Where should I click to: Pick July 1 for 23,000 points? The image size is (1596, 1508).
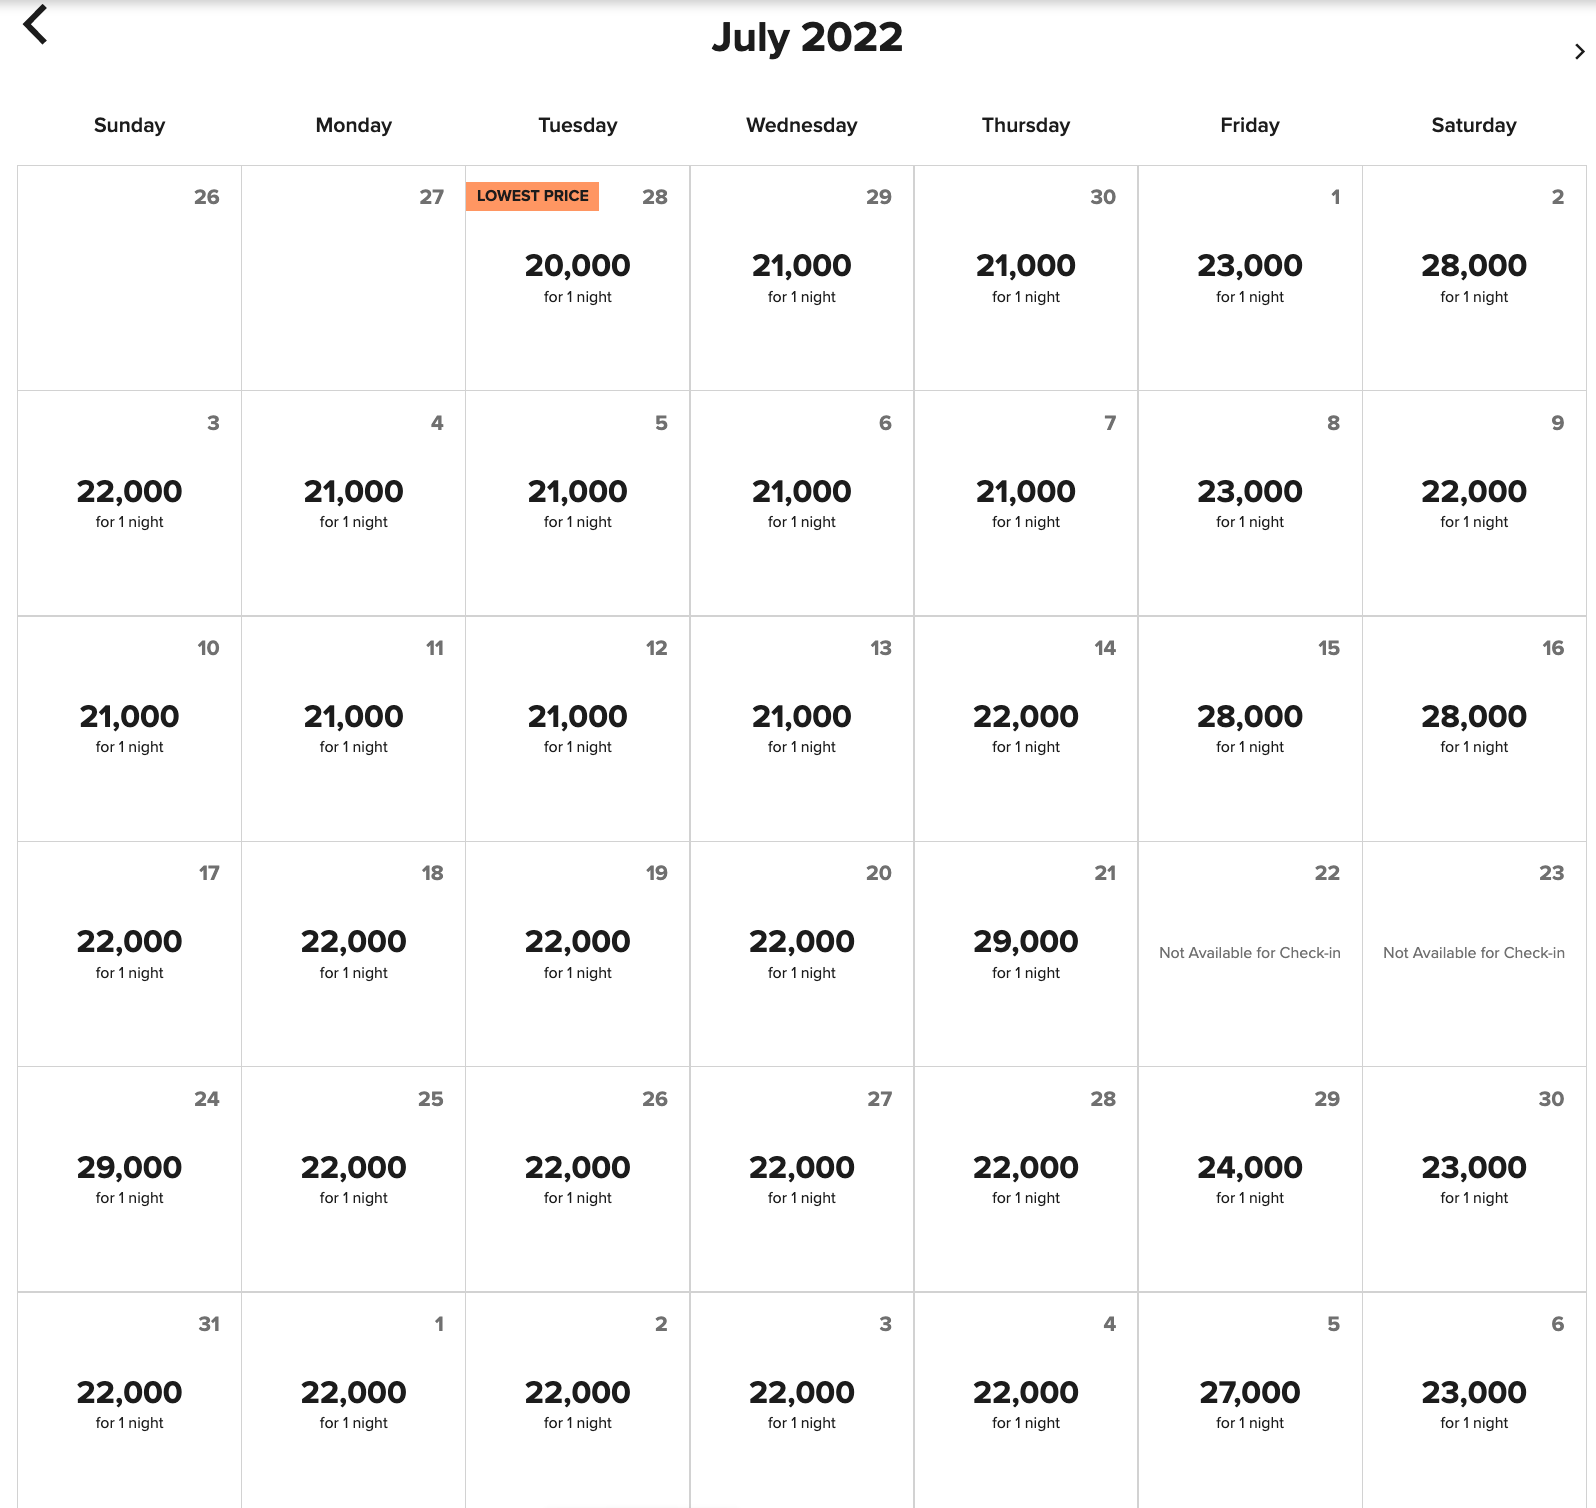tap(1249, 277)
